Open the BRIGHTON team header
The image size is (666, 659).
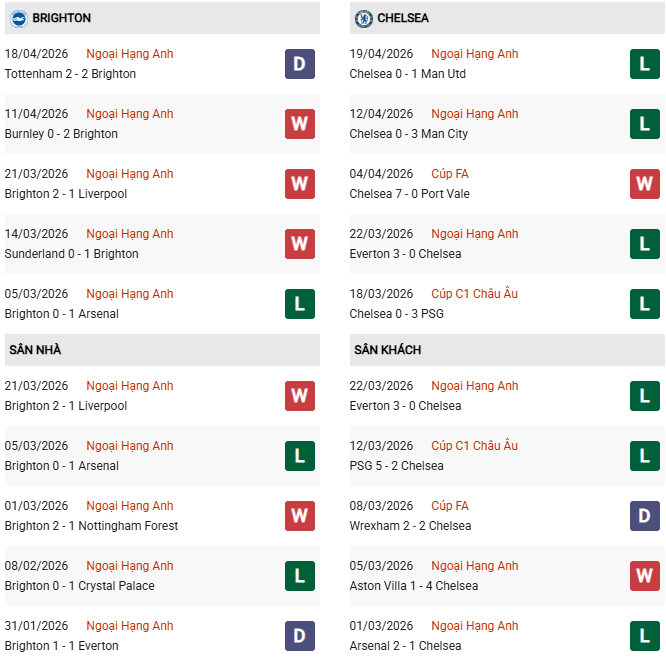[61, 18]
